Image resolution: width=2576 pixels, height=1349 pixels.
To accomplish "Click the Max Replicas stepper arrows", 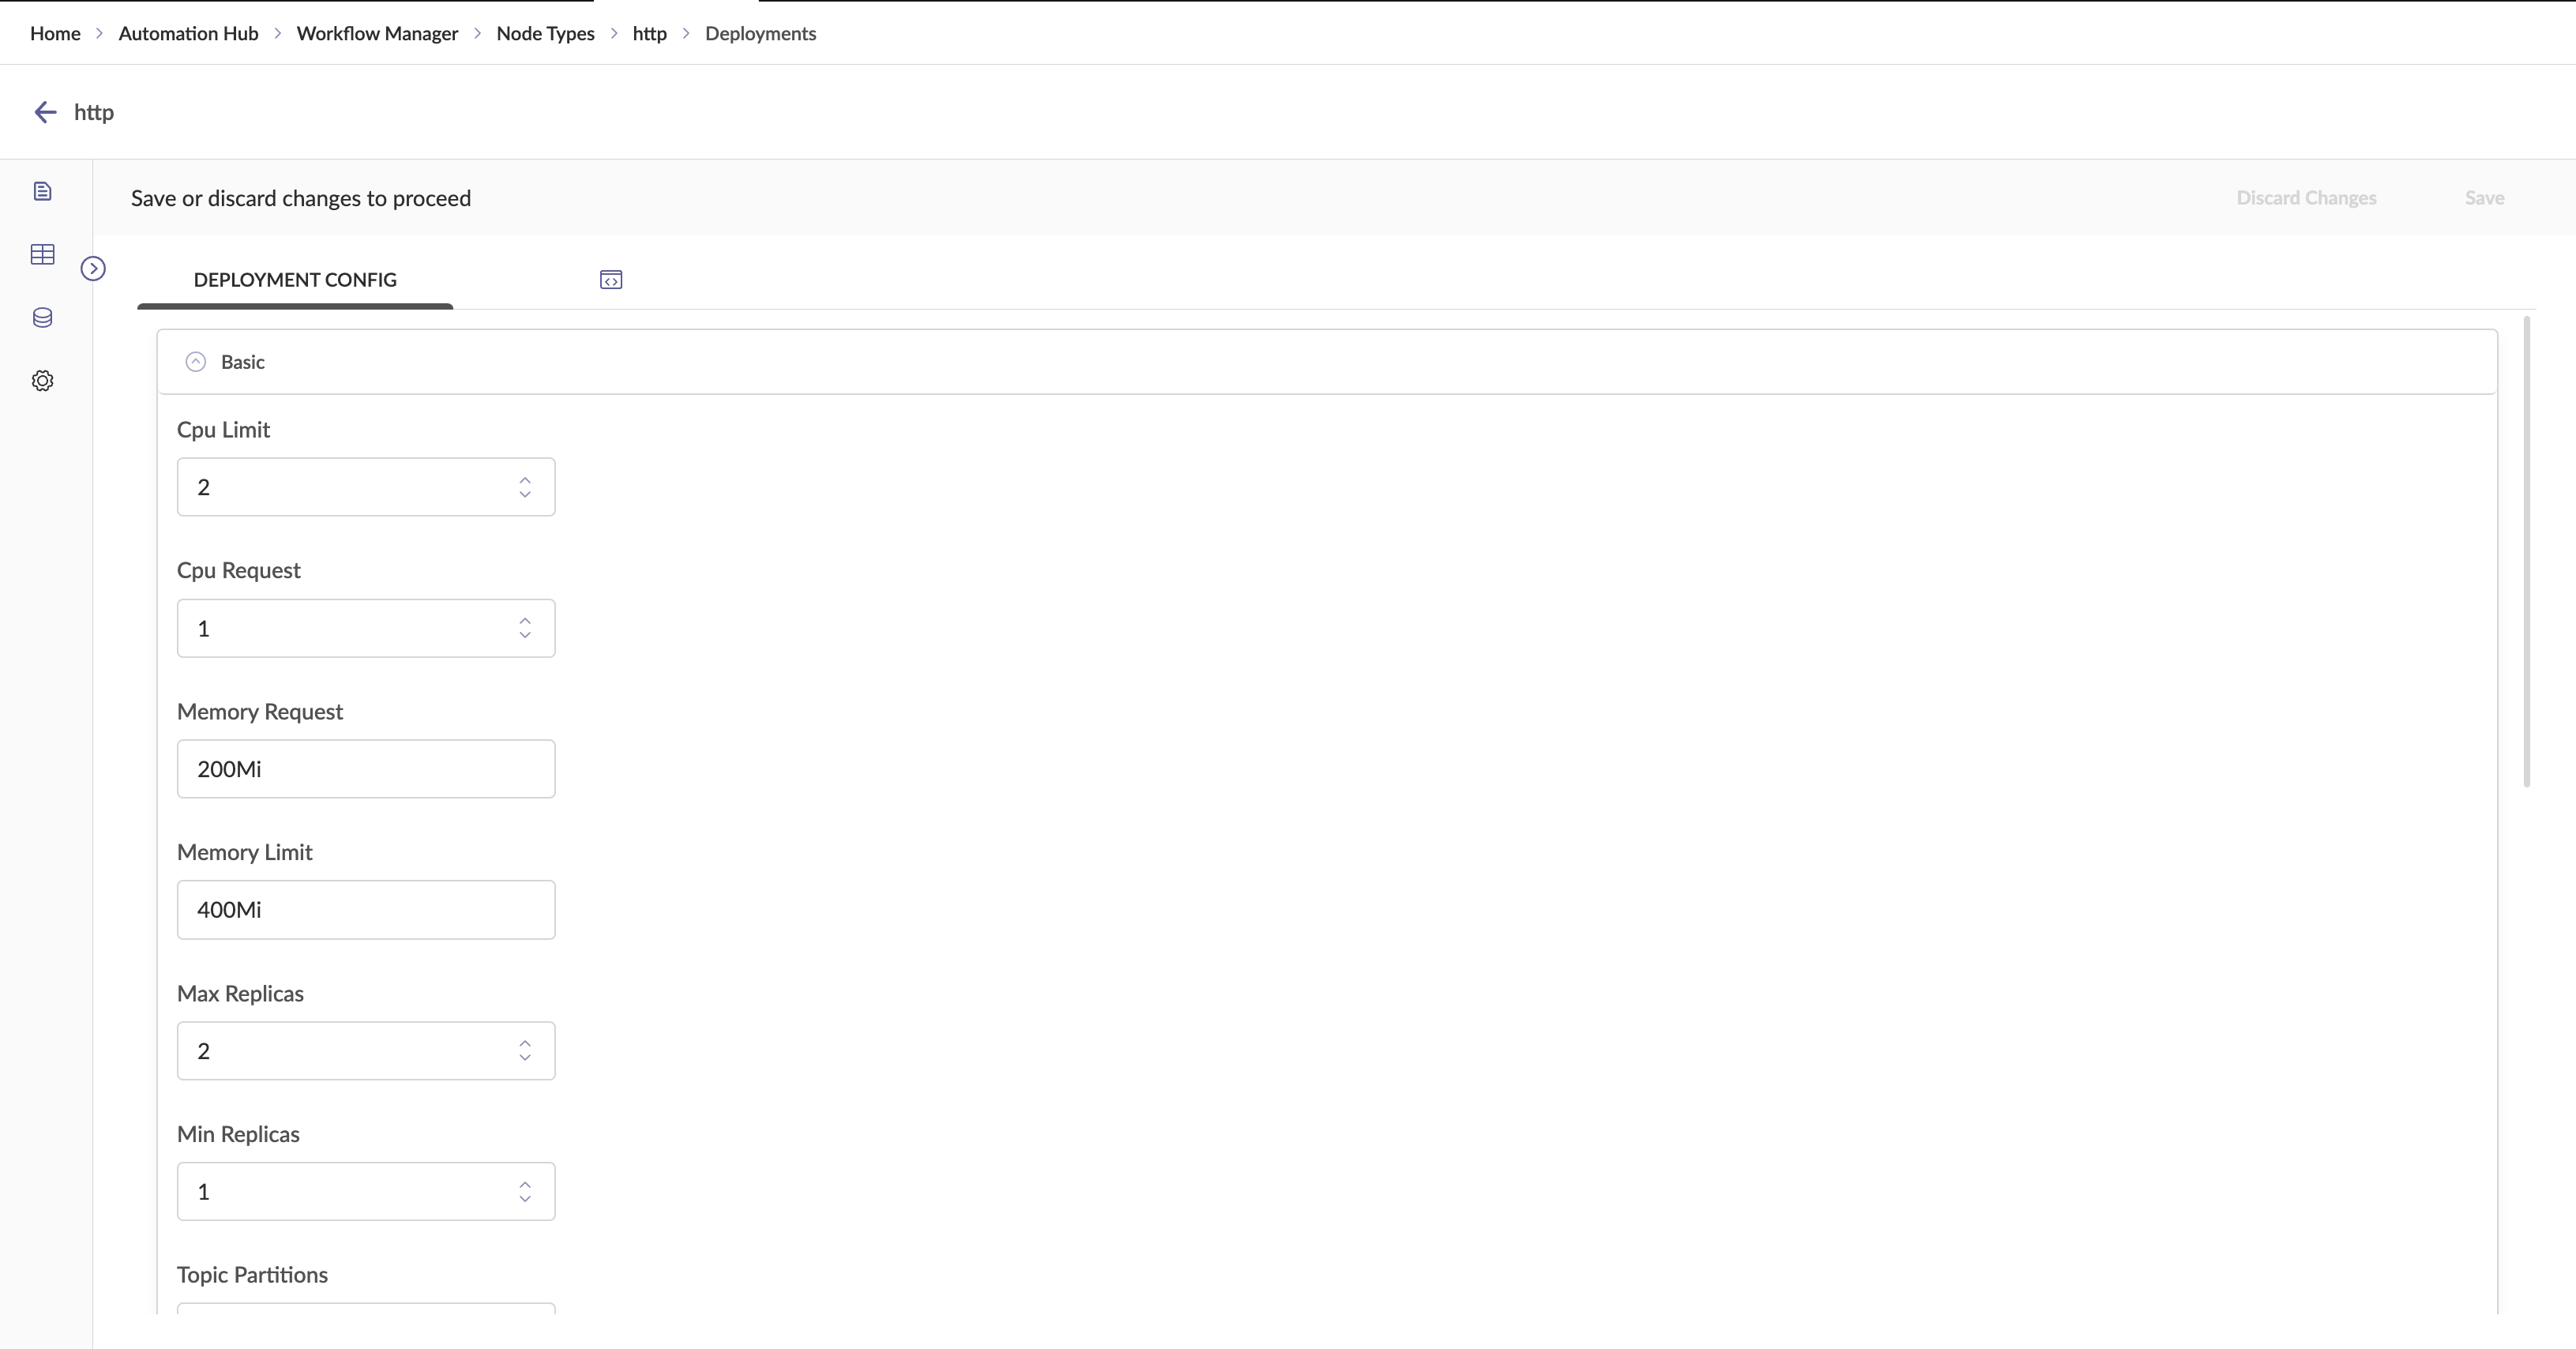I will (525, 1051).
